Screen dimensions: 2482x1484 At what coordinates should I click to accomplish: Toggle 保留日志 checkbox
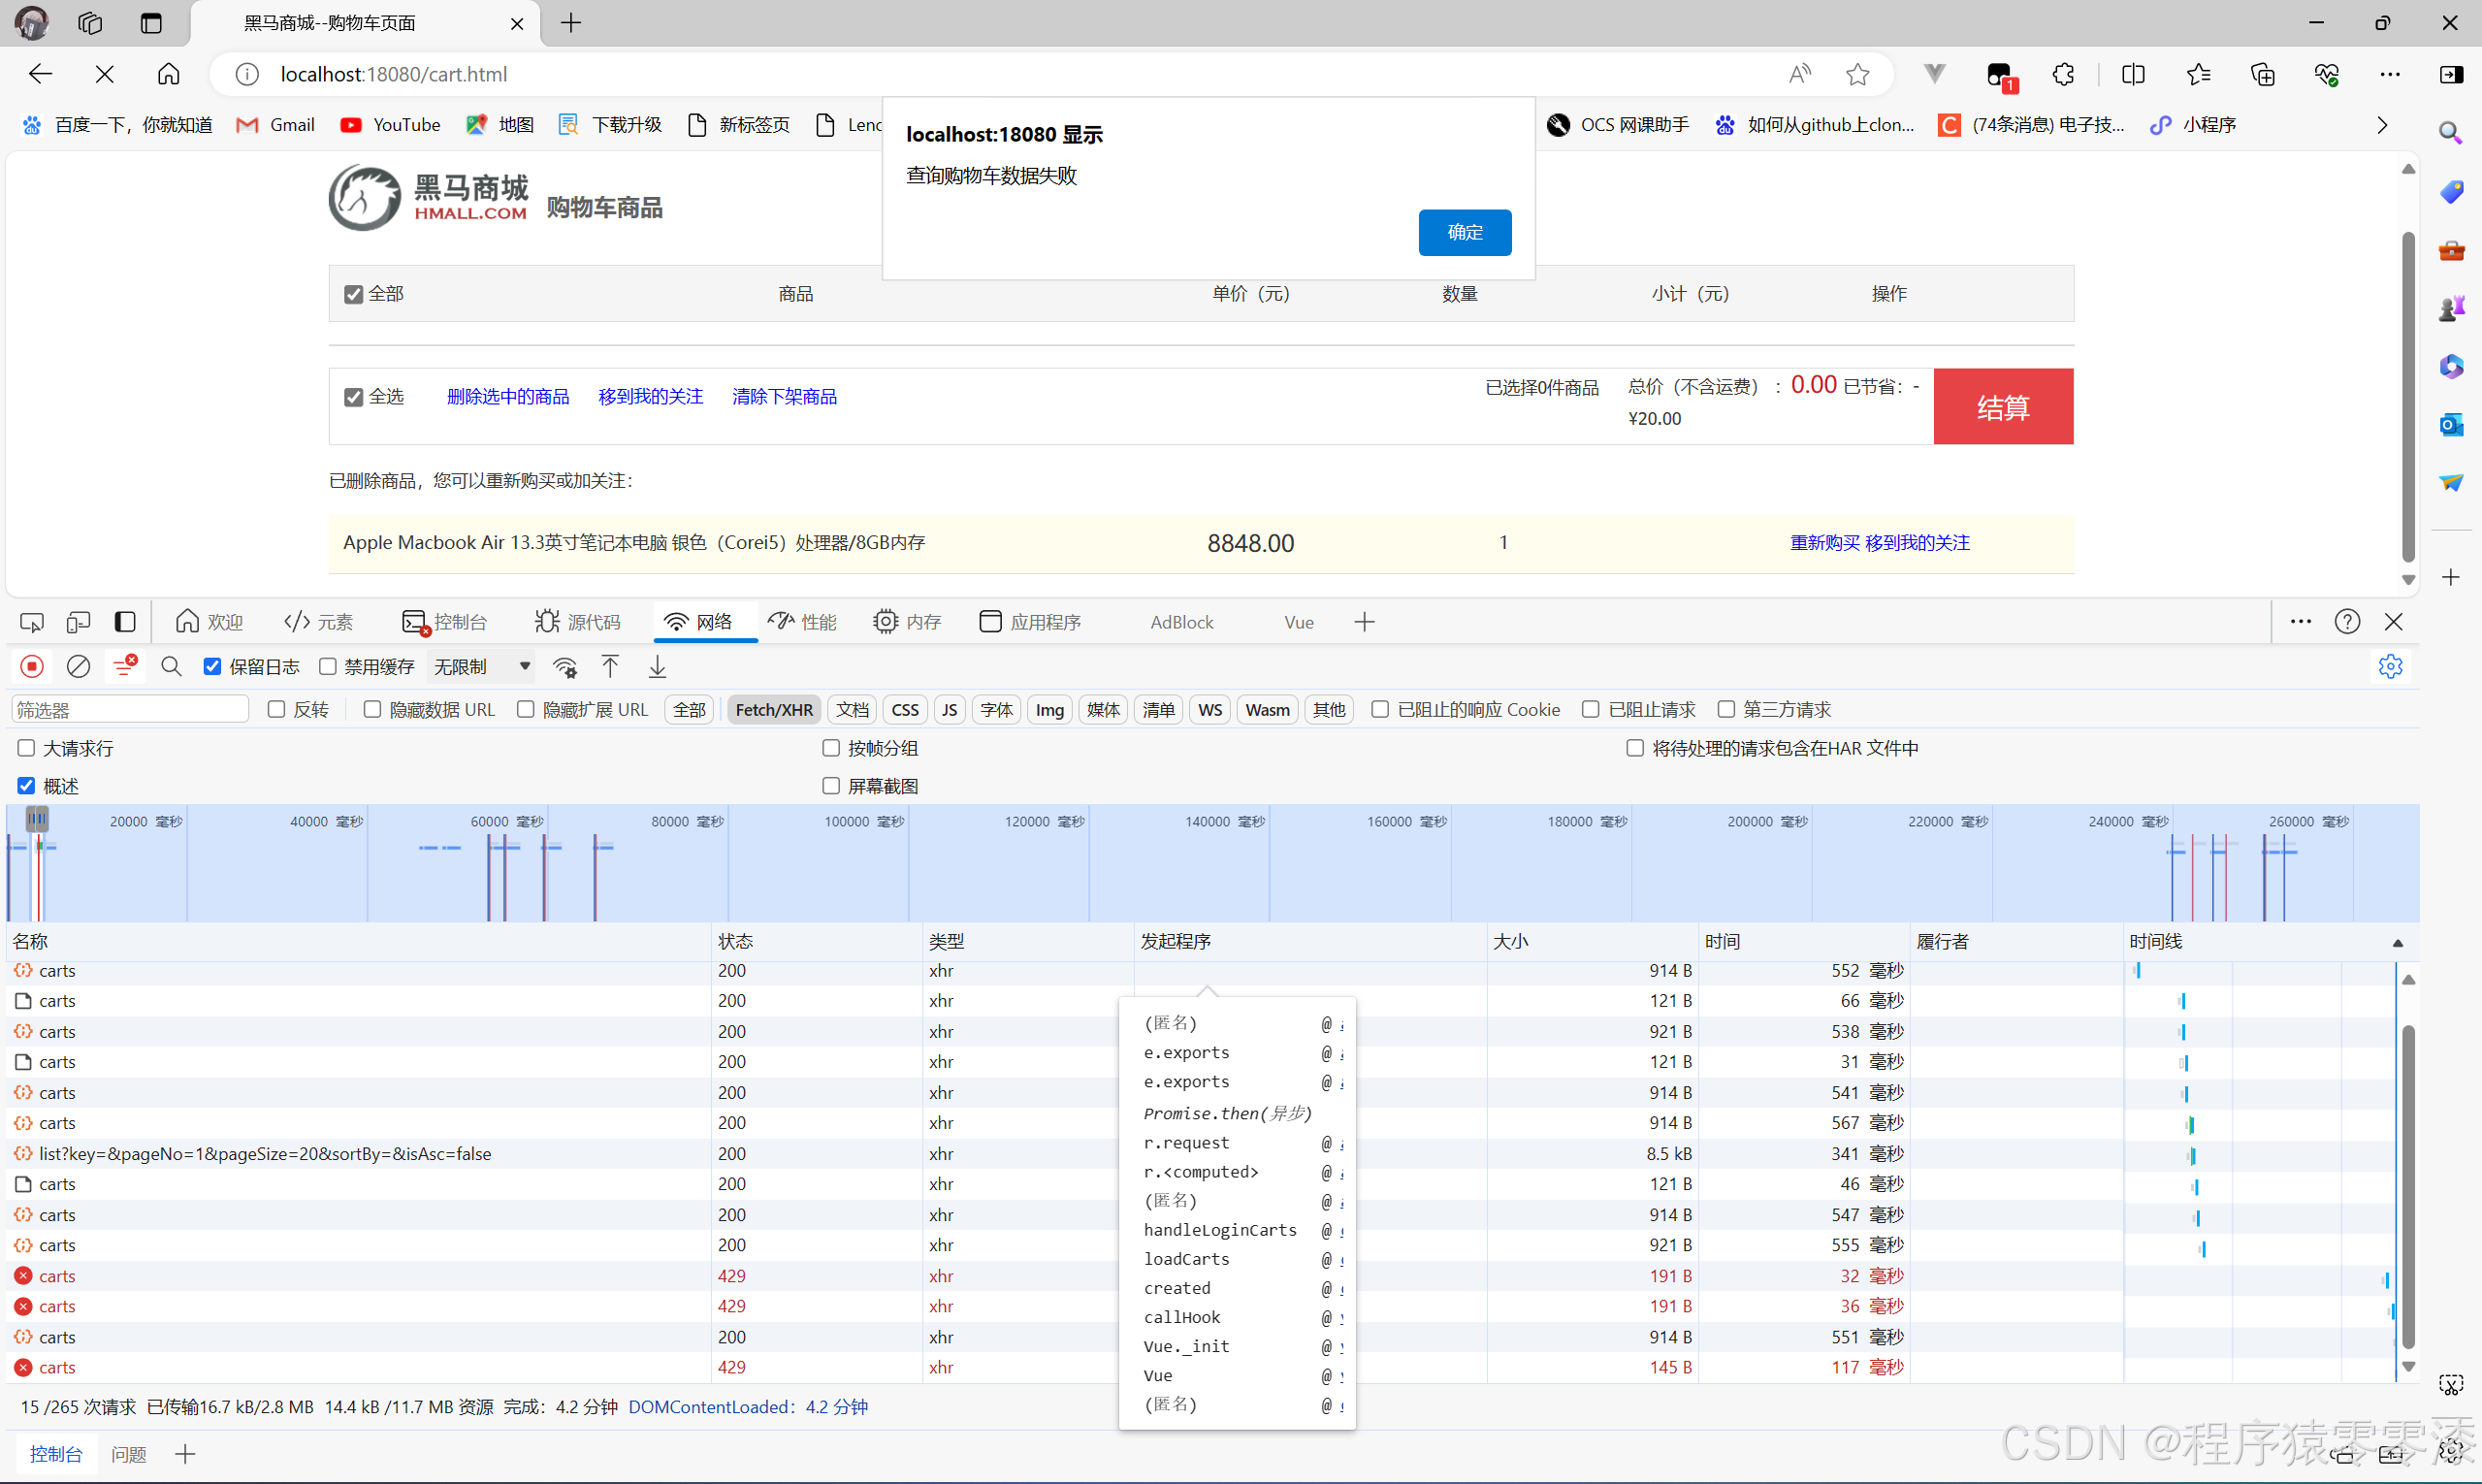point(212,666)
